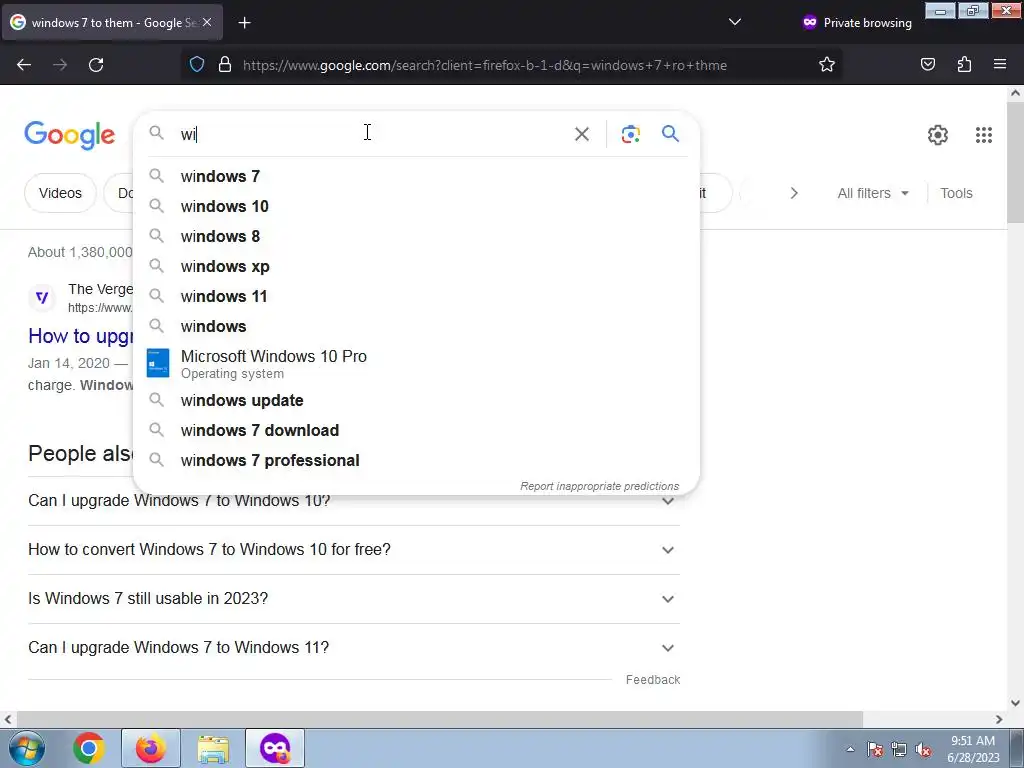Expand 'Can I upgrade Windows 7 to Windows 11?'
Image resolution: width=1024 pixels, height=768 pixels.
[354, 648]
